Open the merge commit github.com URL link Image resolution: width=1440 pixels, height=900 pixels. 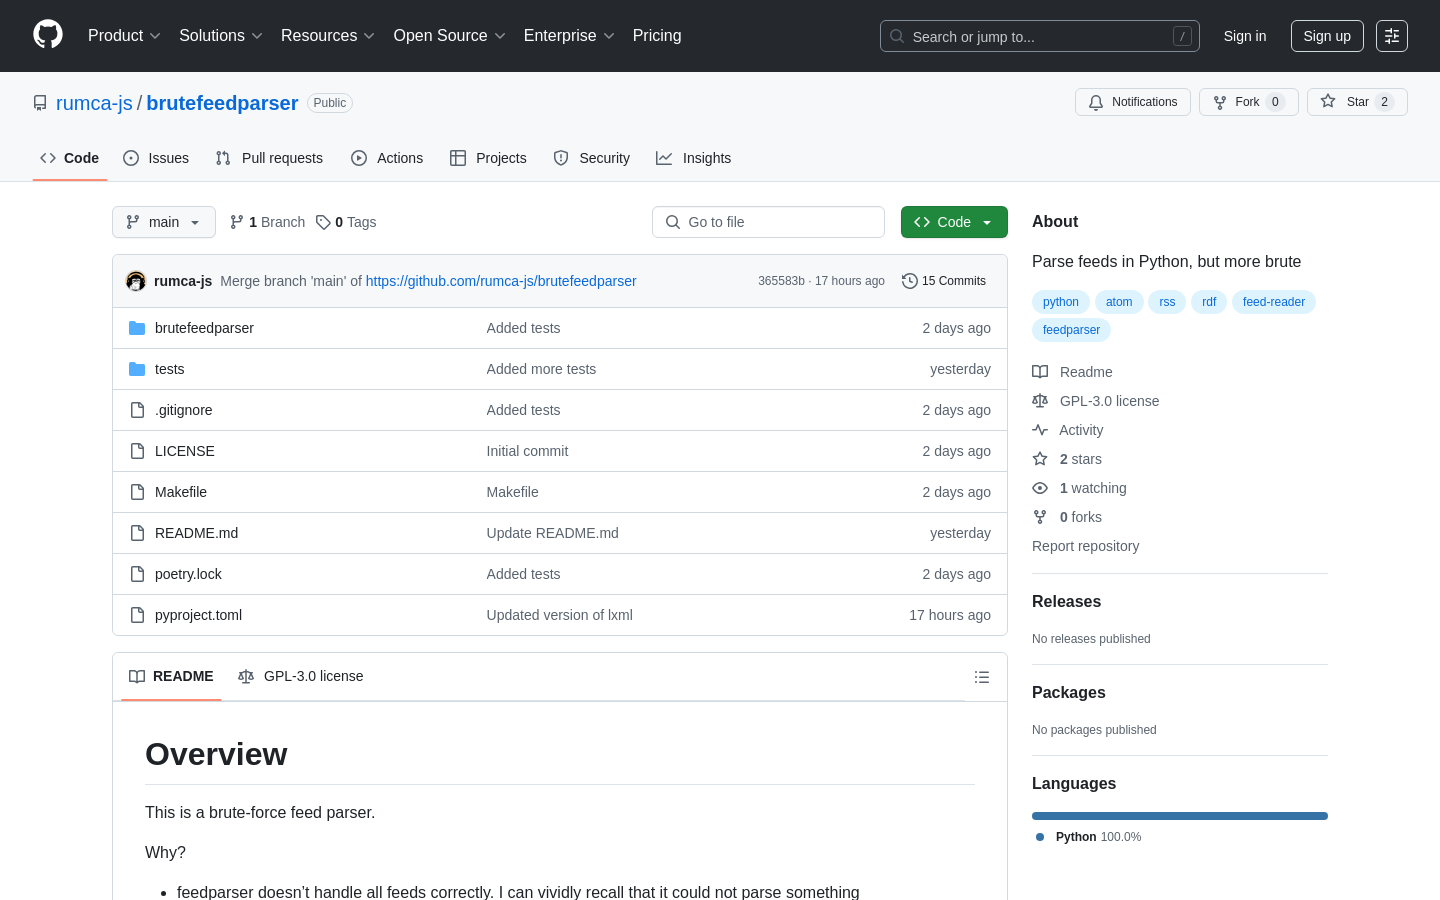(501, 281)
